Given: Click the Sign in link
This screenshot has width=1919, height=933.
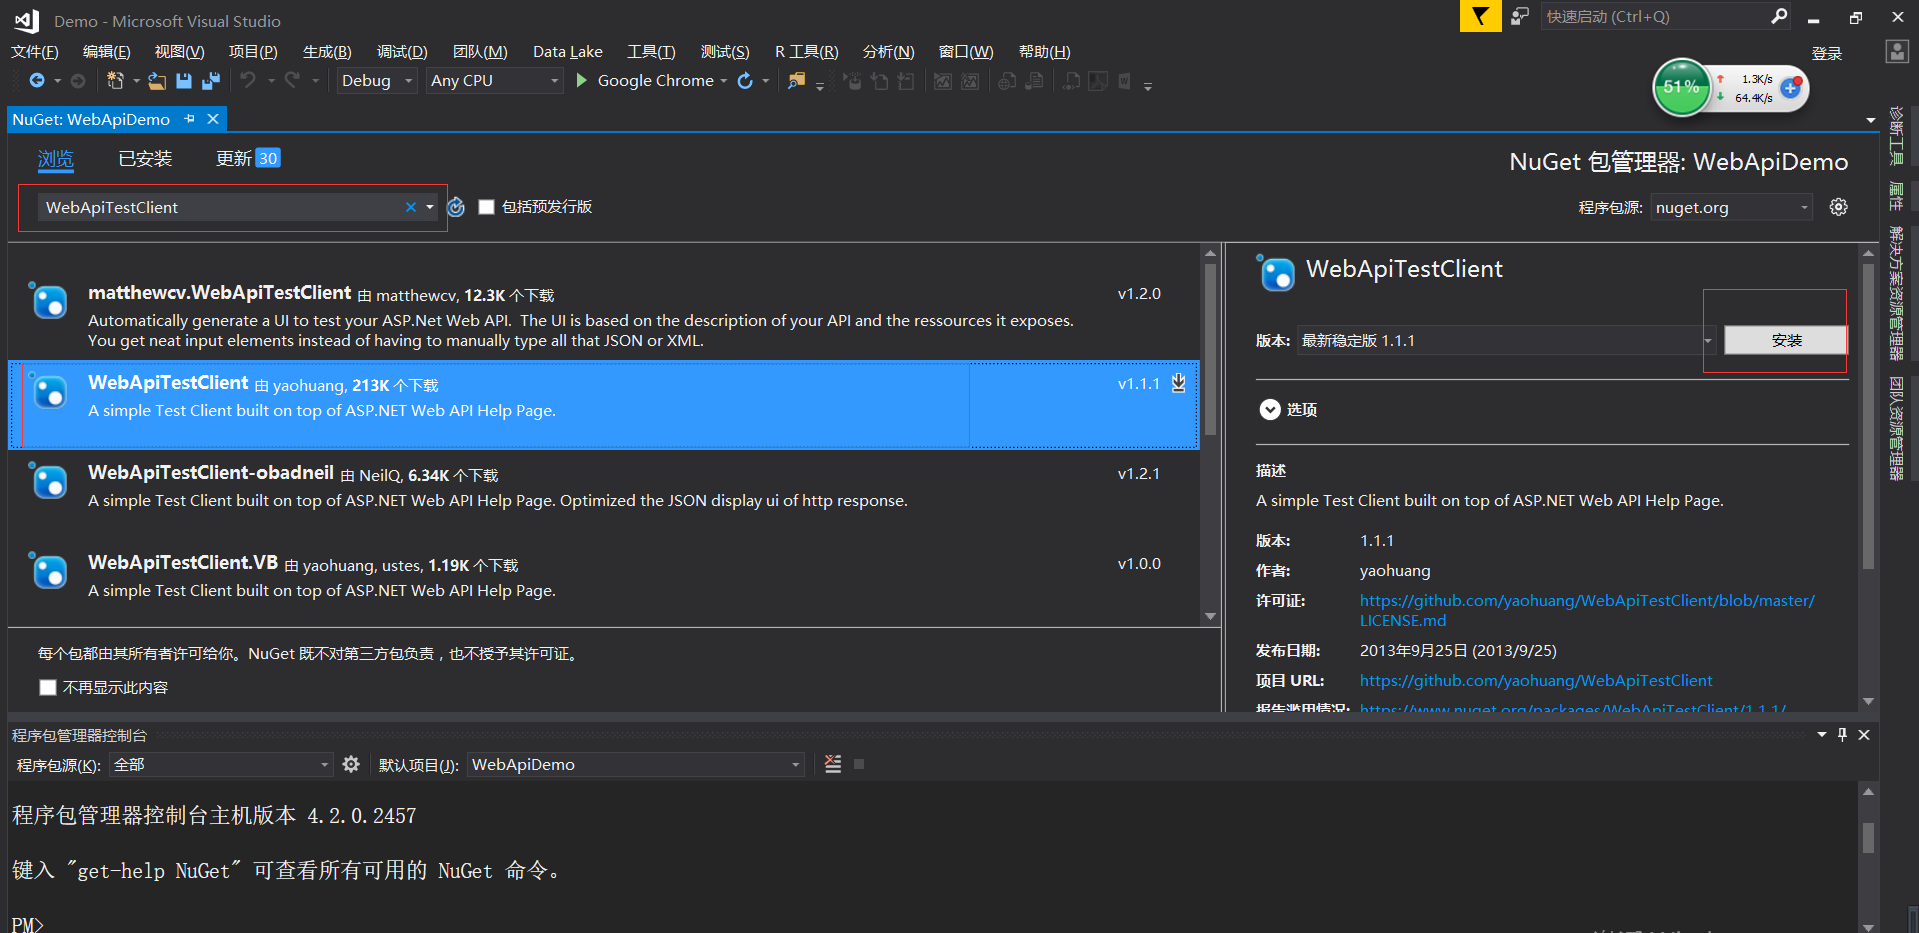Looking at the screenshot, I should pyautogui.click(x=1826, y=53).
